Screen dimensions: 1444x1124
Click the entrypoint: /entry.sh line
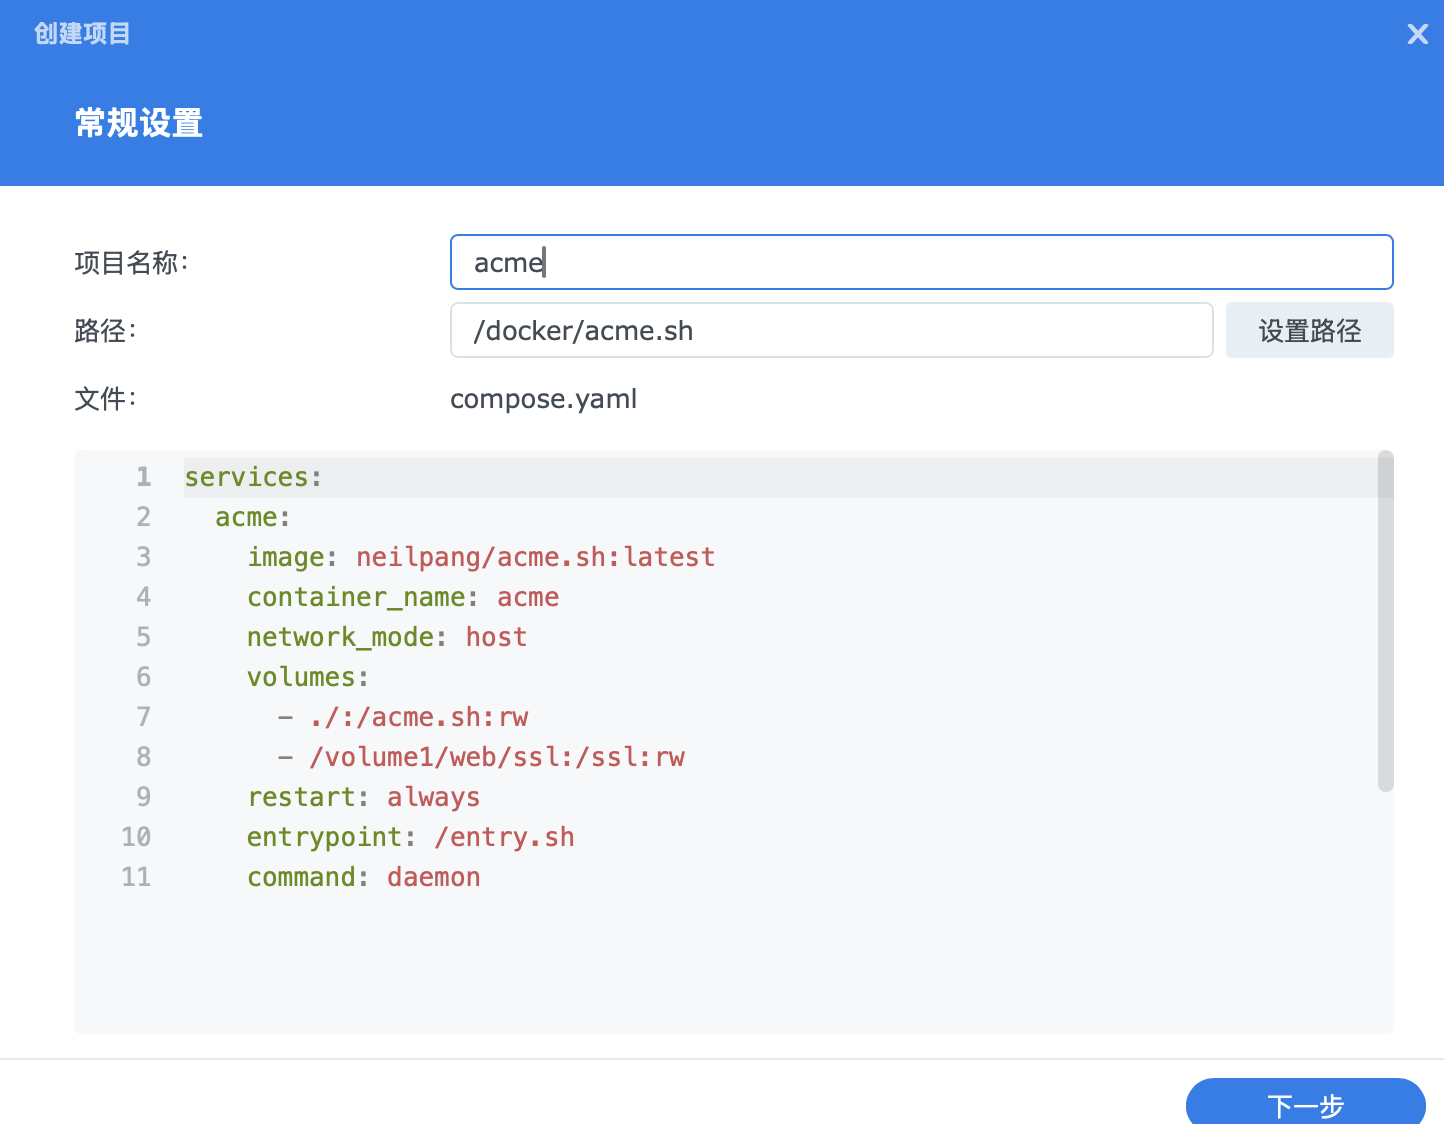pyautogui.click(x=410, y=837)
